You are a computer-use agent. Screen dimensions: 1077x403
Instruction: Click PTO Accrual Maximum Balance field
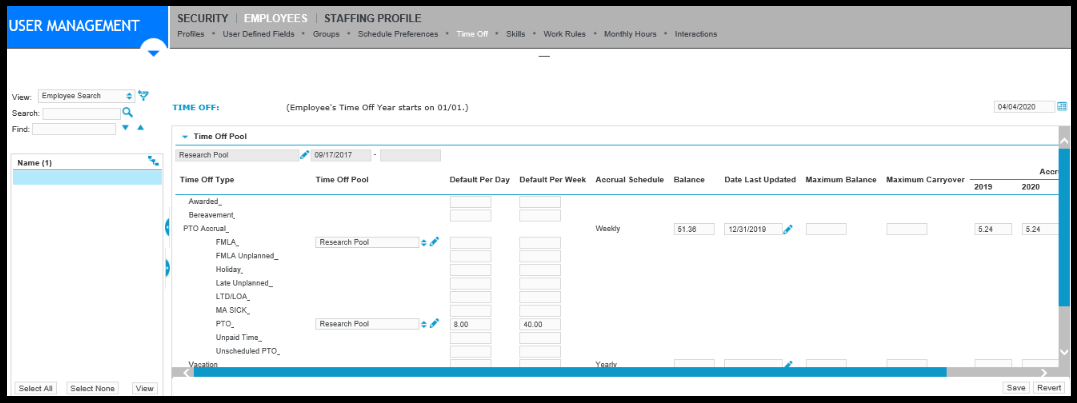(x=826, y=229)
